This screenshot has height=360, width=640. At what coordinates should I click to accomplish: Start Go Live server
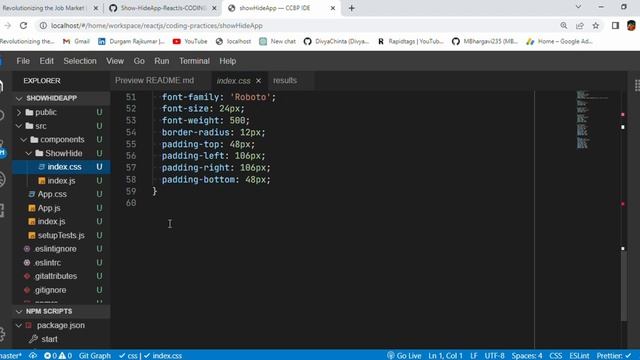tap(404, 356)
